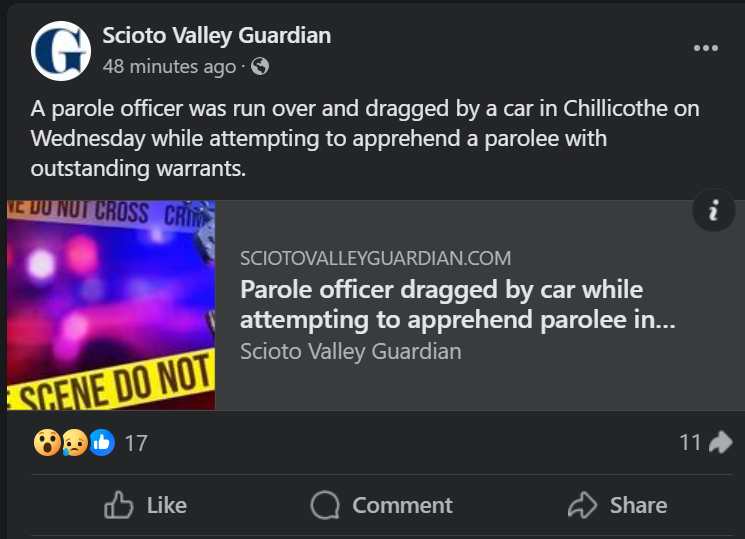745x539 pixels.
Task: View the 17 reactions count
Action: (136, 442)
